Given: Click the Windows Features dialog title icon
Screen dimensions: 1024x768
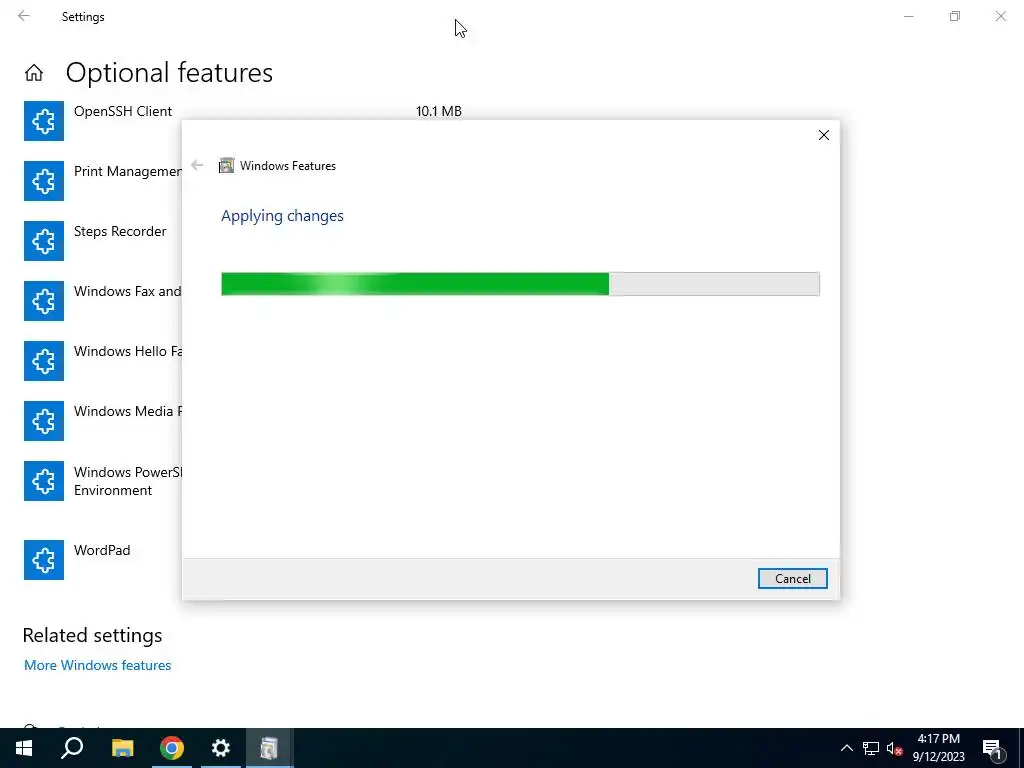Looking at the screenshot, I should [226, 165].
